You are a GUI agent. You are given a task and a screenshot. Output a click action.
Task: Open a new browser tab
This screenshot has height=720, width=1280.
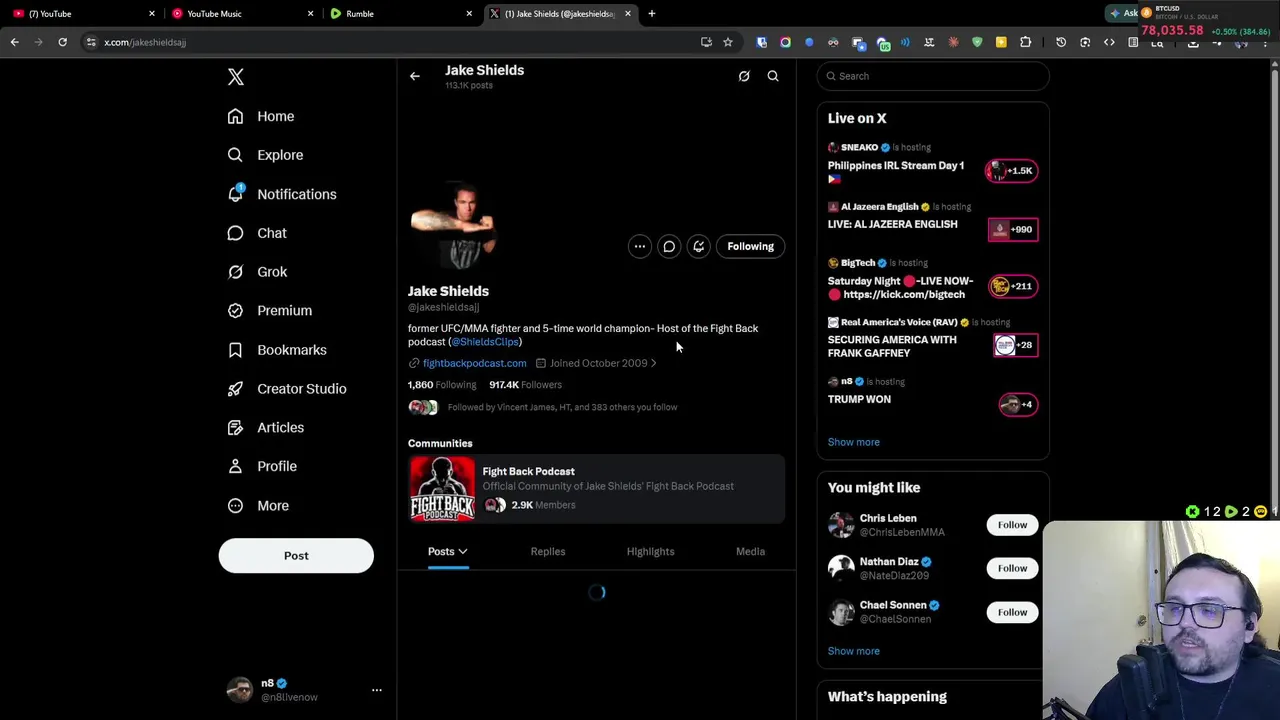(x=651, y=14)
